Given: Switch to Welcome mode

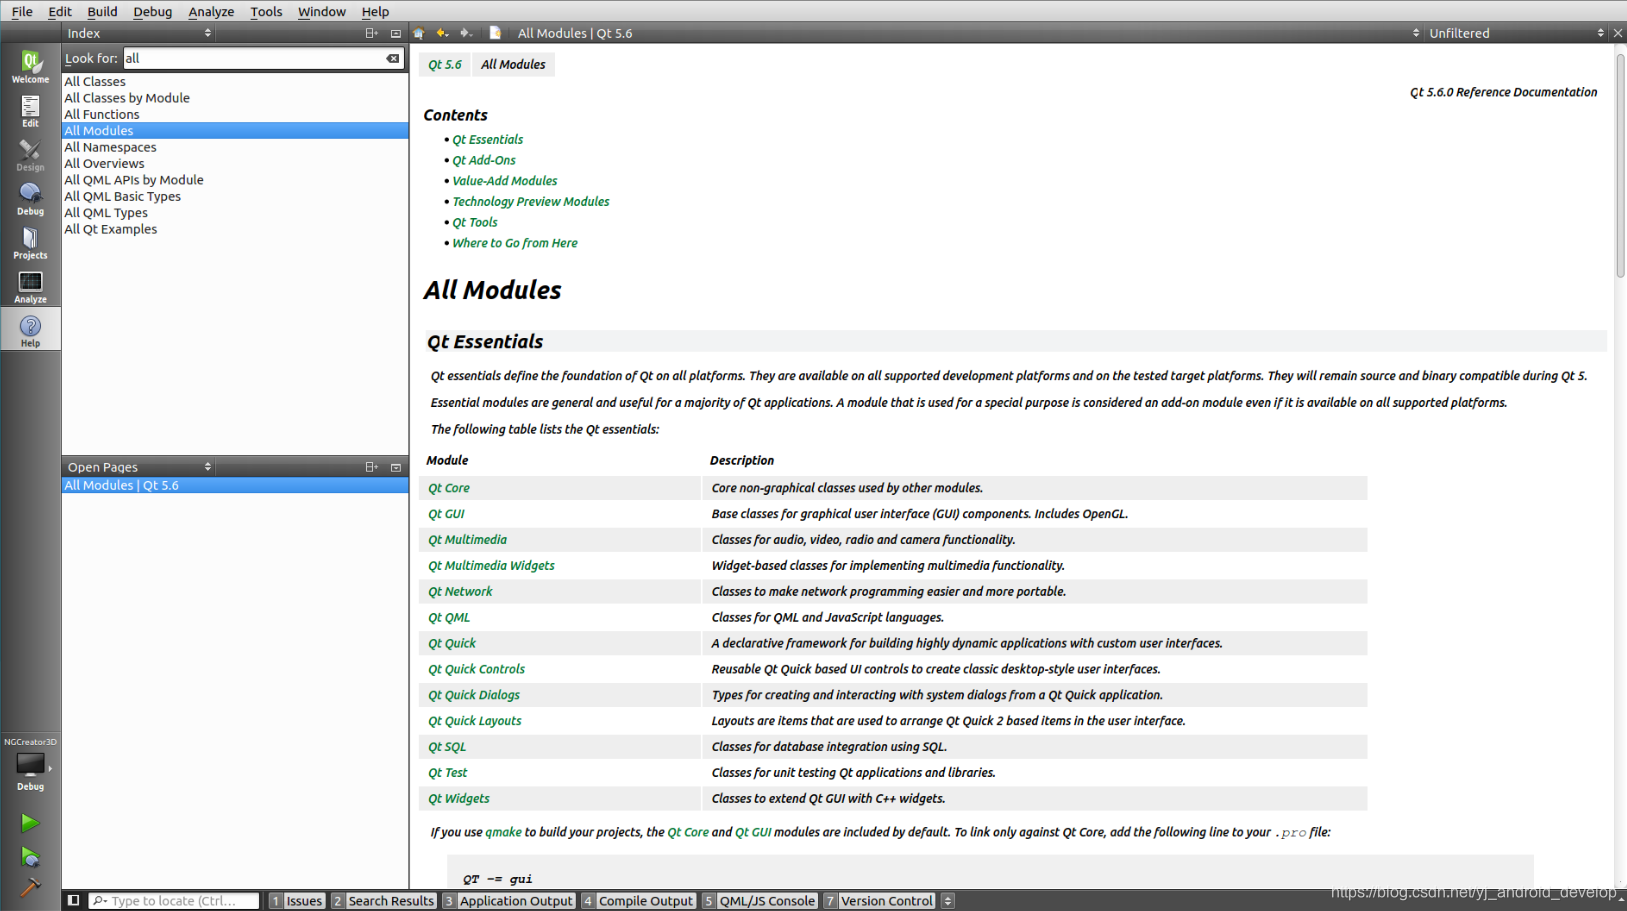Looking at the screenshot, I should (x=30, y=66).
